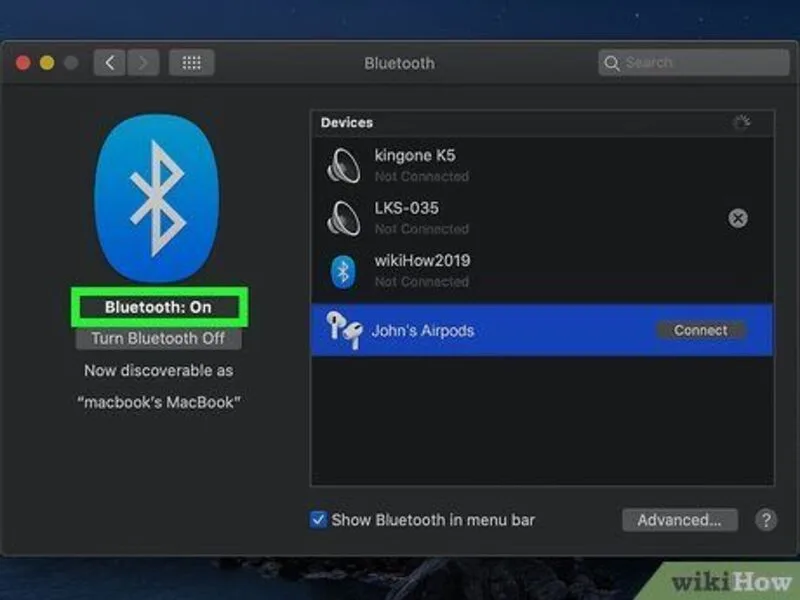The height and width of the screenshot is (600, 800).
Task: Turn Bluetooth Off
Action: [x=158, y=339]
